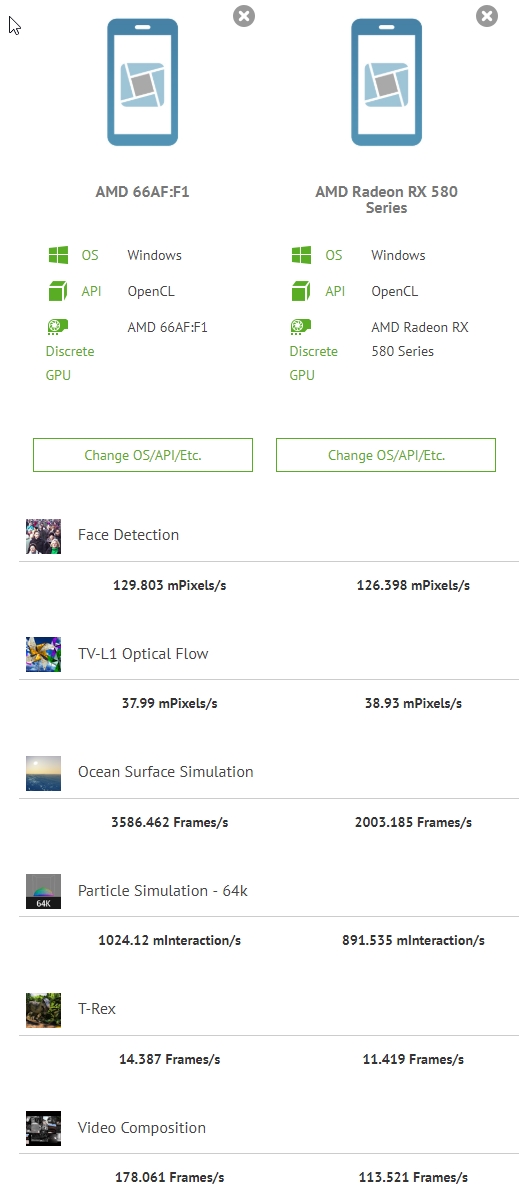Click the Windows OS icon for AMD 66AF:F1
This screenshot has width=519, height=1203.
(x=58, y=255)
